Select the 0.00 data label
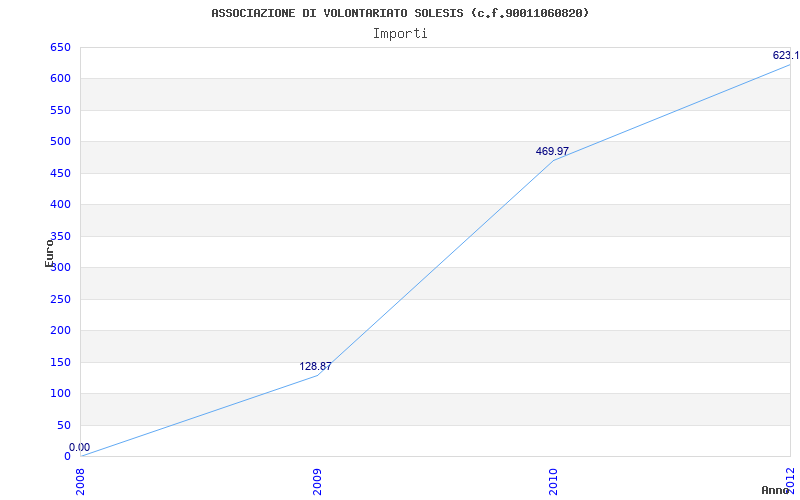This screenshot has width=800, height=500. click(x=80, y=447)
